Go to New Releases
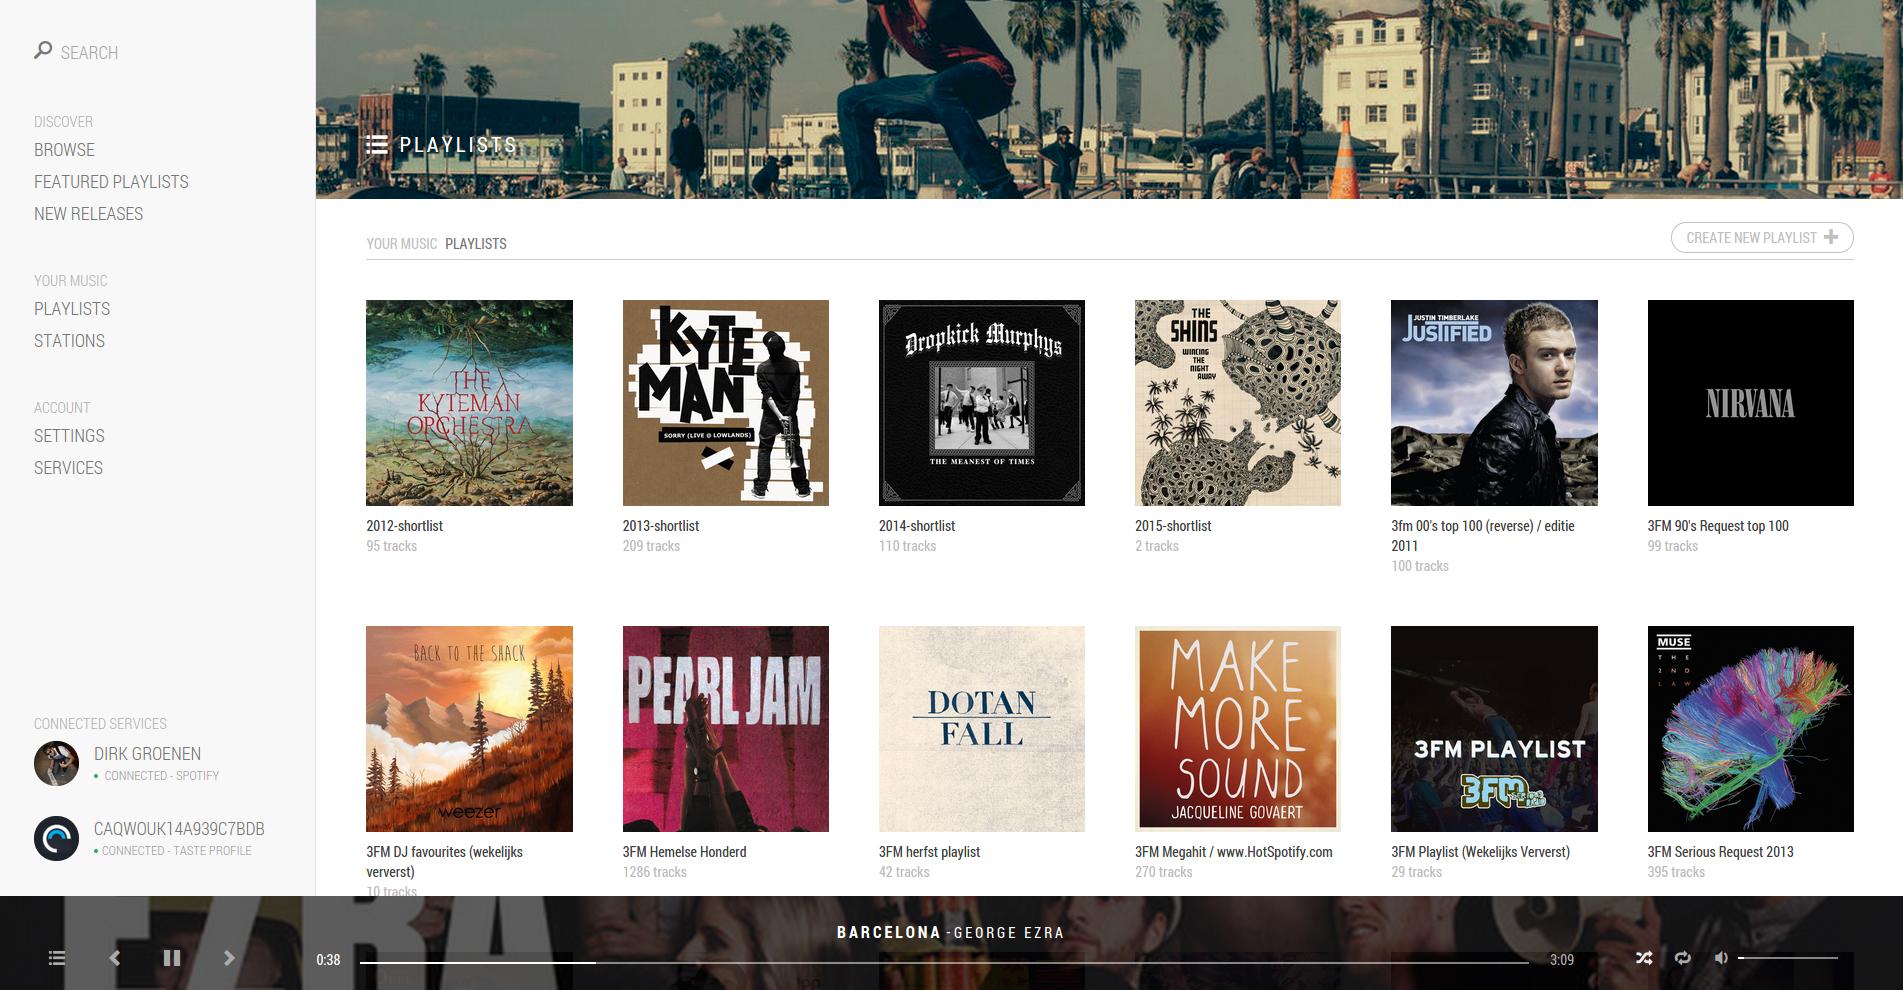This screenshot has width=1903, height=990. [x=88, y=214]
